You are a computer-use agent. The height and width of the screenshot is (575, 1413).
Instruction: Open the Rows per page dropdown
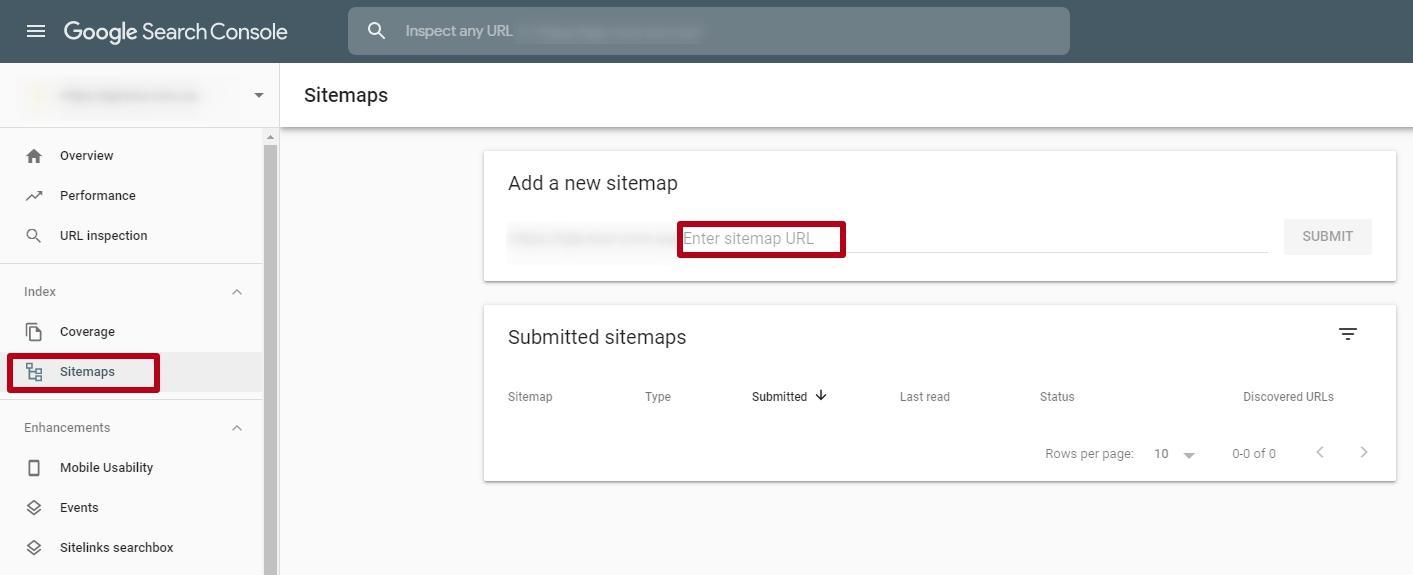[x=1174, y=454]
